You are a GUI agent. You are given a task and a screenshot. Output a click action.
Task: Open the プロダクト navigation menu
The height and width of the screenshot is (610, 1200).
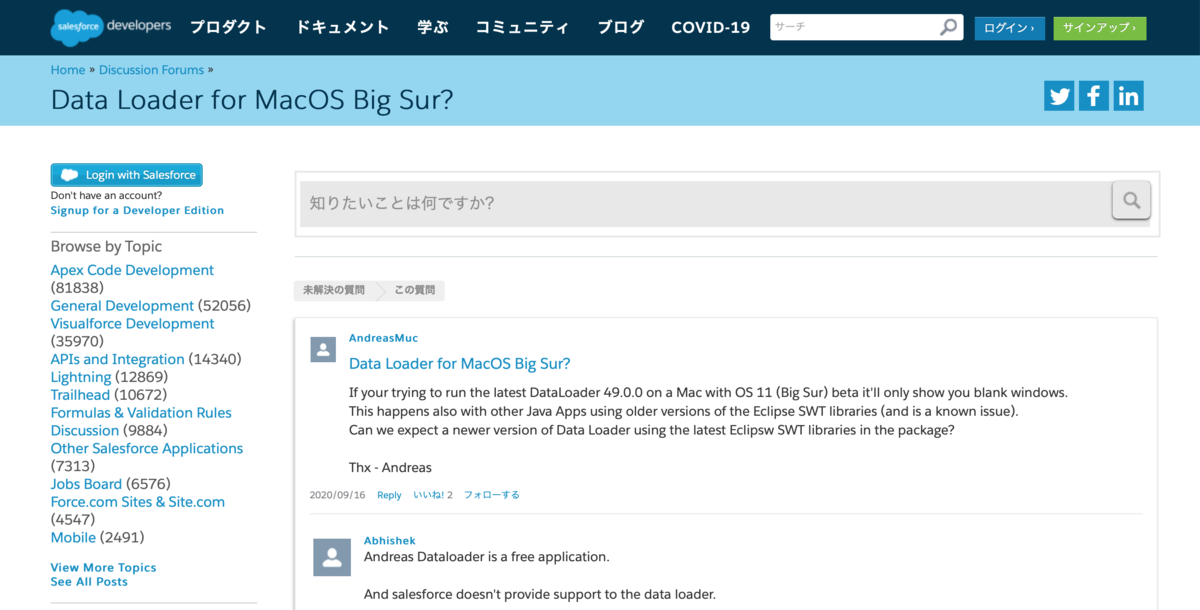point(228,27)
